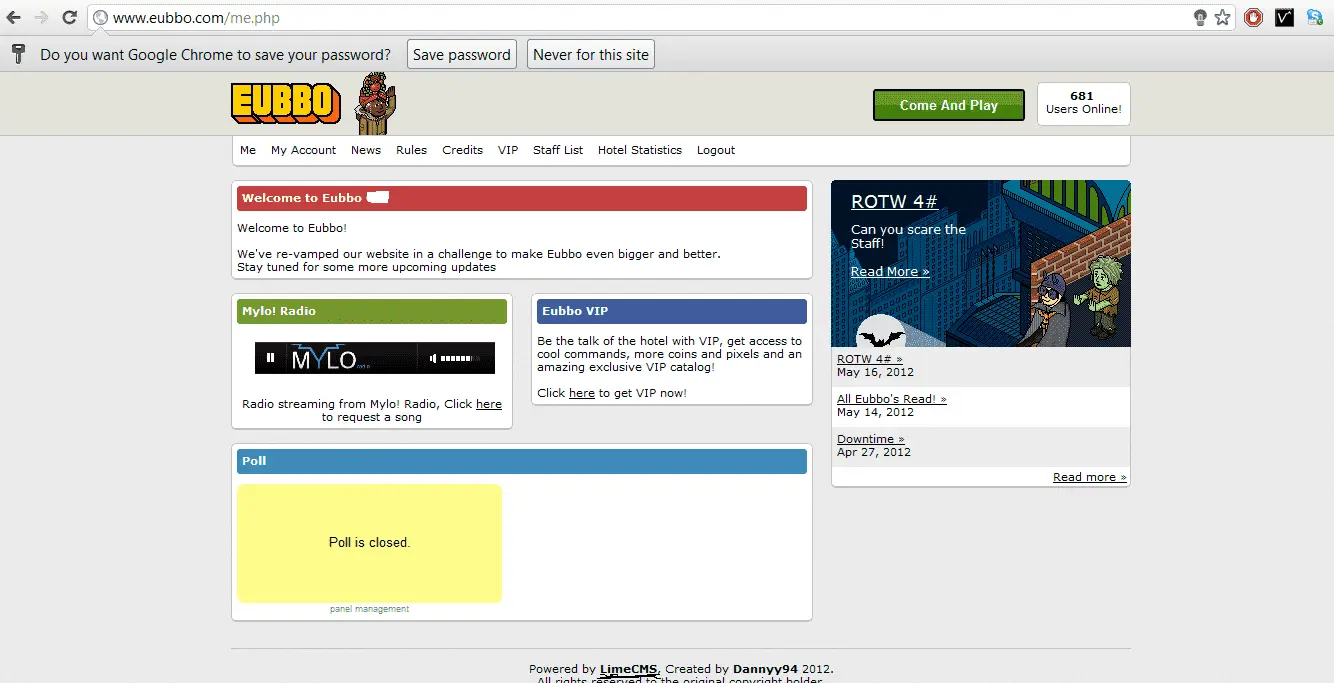The image size is (1334, 683).
Task: Click the Eubbo VIP blue header
Action: (672, 311)
